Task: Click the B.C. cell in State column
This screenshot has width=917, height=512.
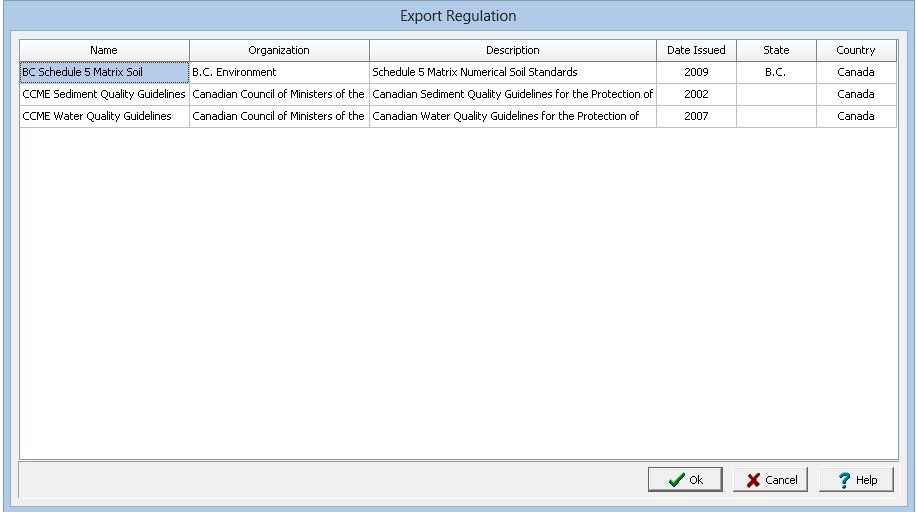Action: point(776,72)
